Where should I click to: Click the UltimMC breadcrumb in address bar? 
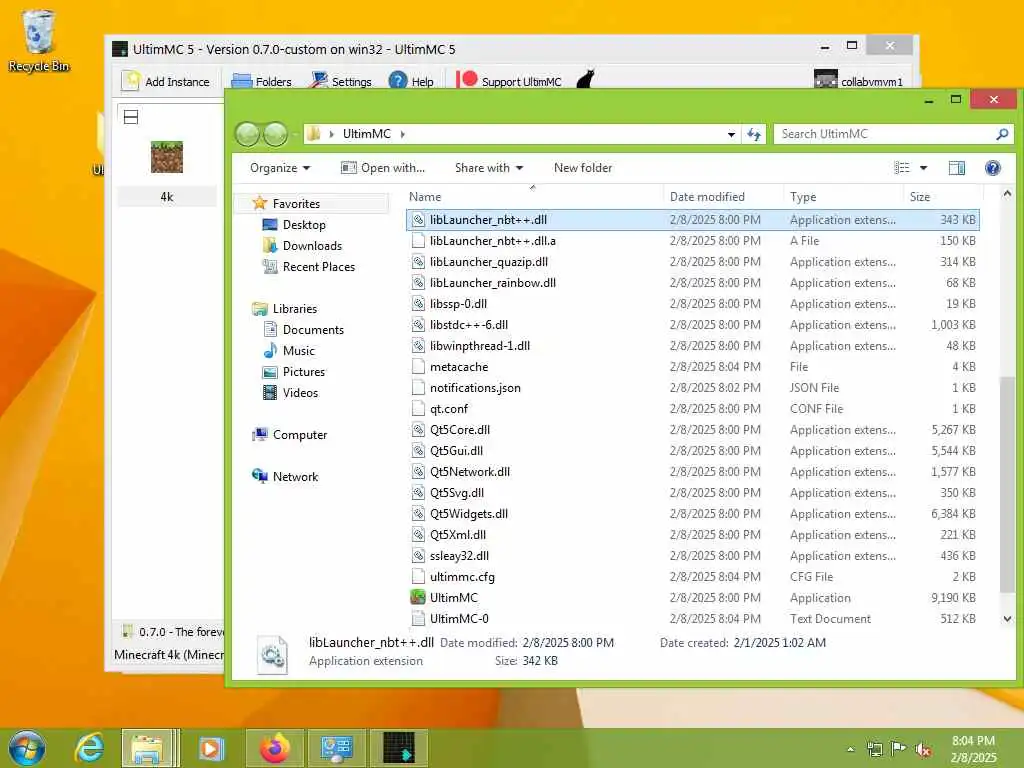[366, 134]
